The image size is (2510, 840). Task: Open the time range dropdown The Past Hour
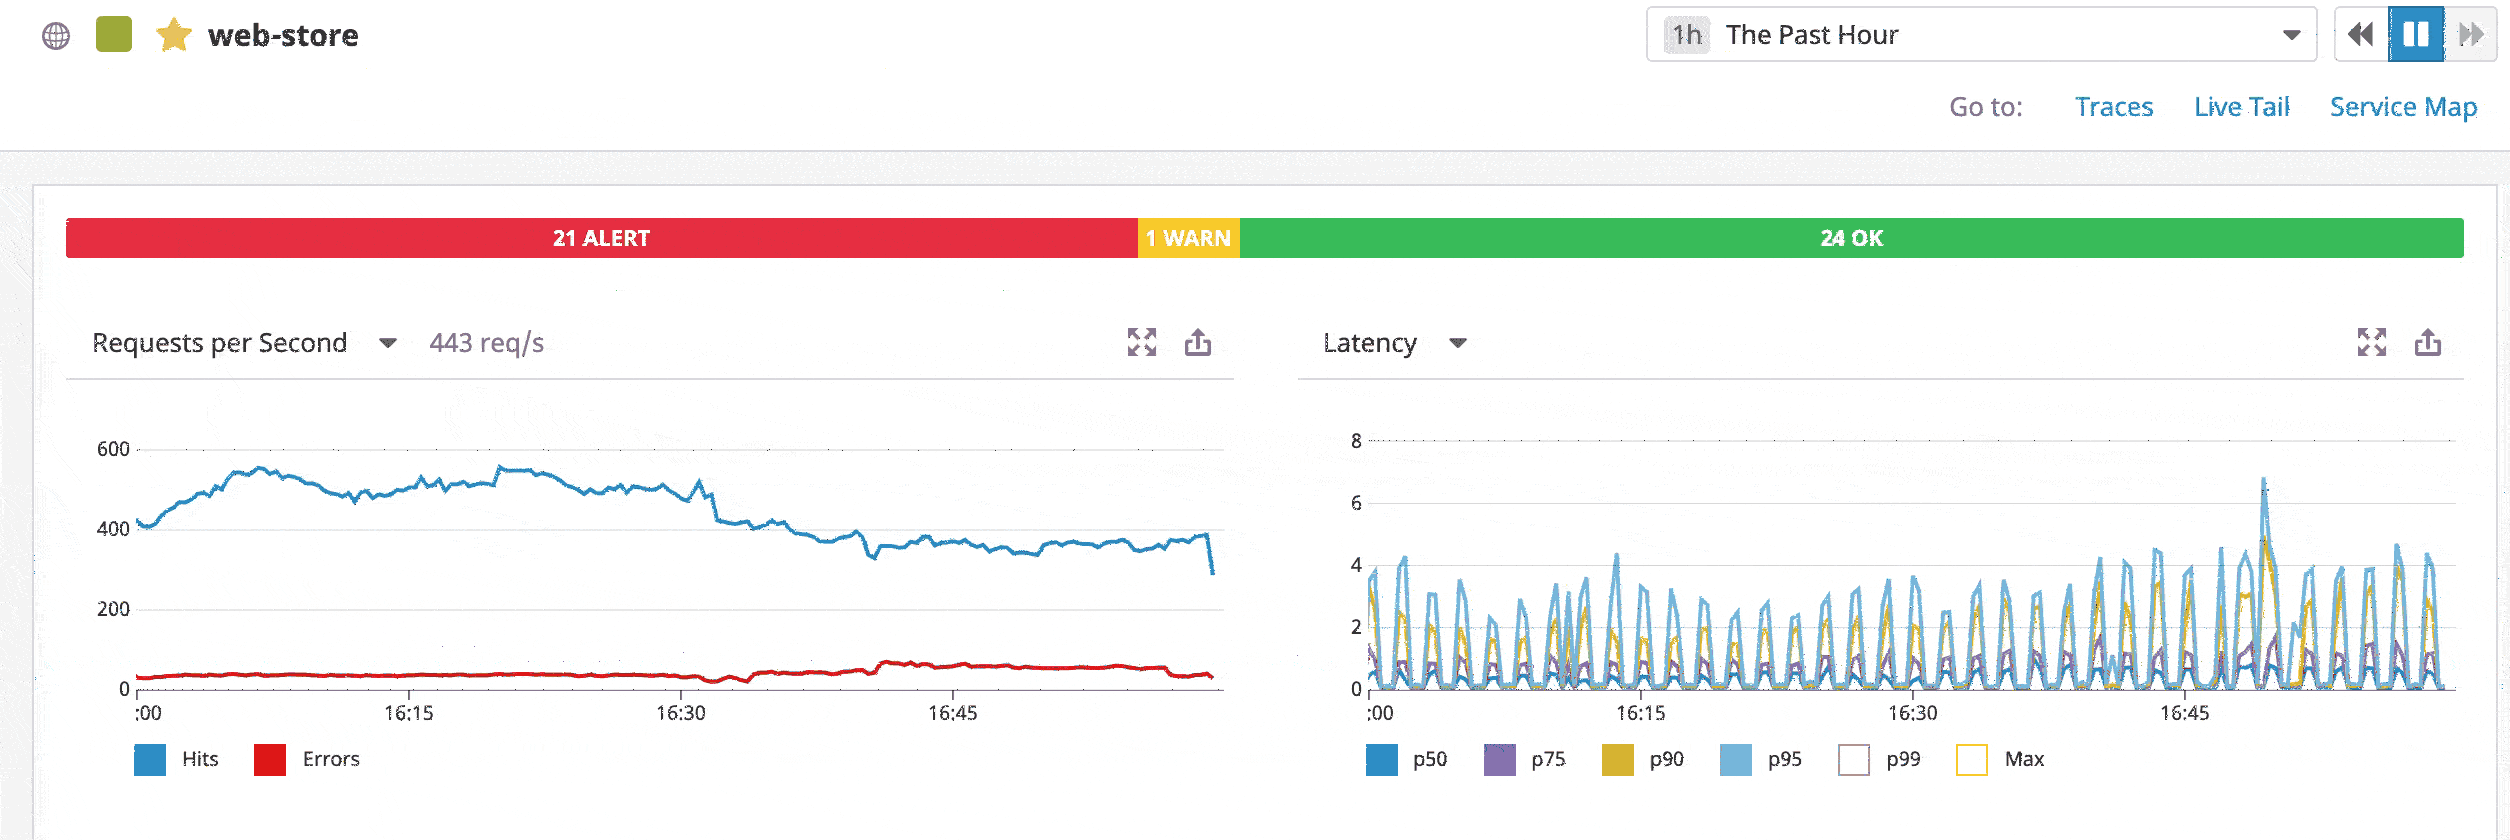1981,35
